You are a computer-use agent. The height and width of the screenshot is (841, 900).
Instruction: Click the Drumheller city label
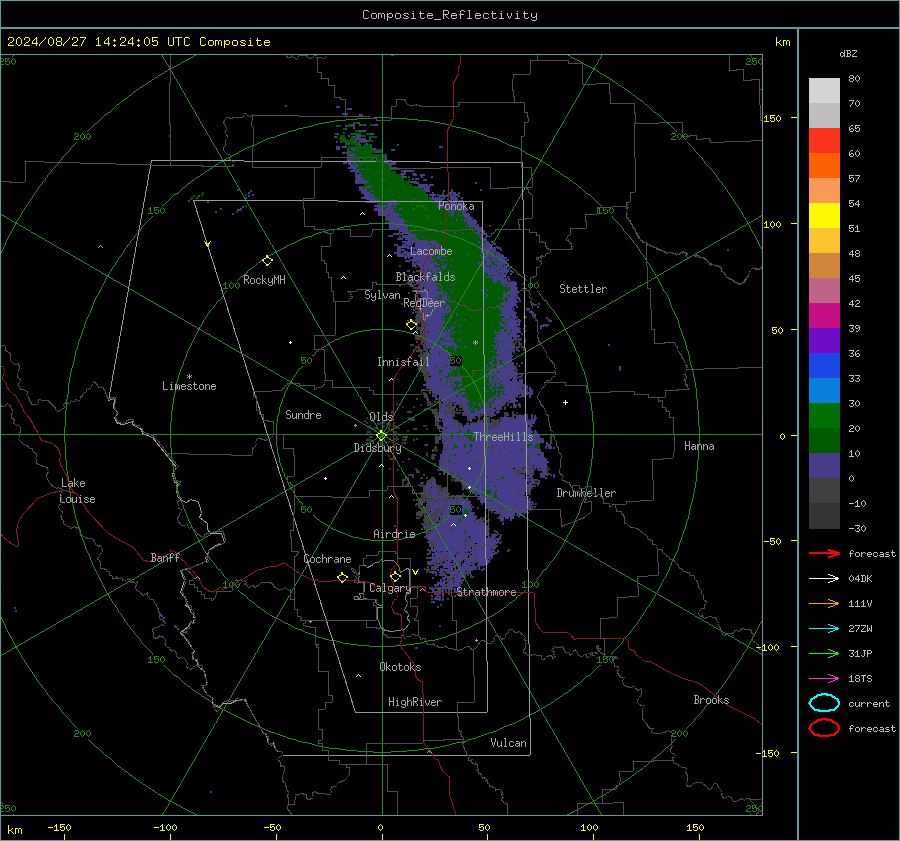pos(586,493)
